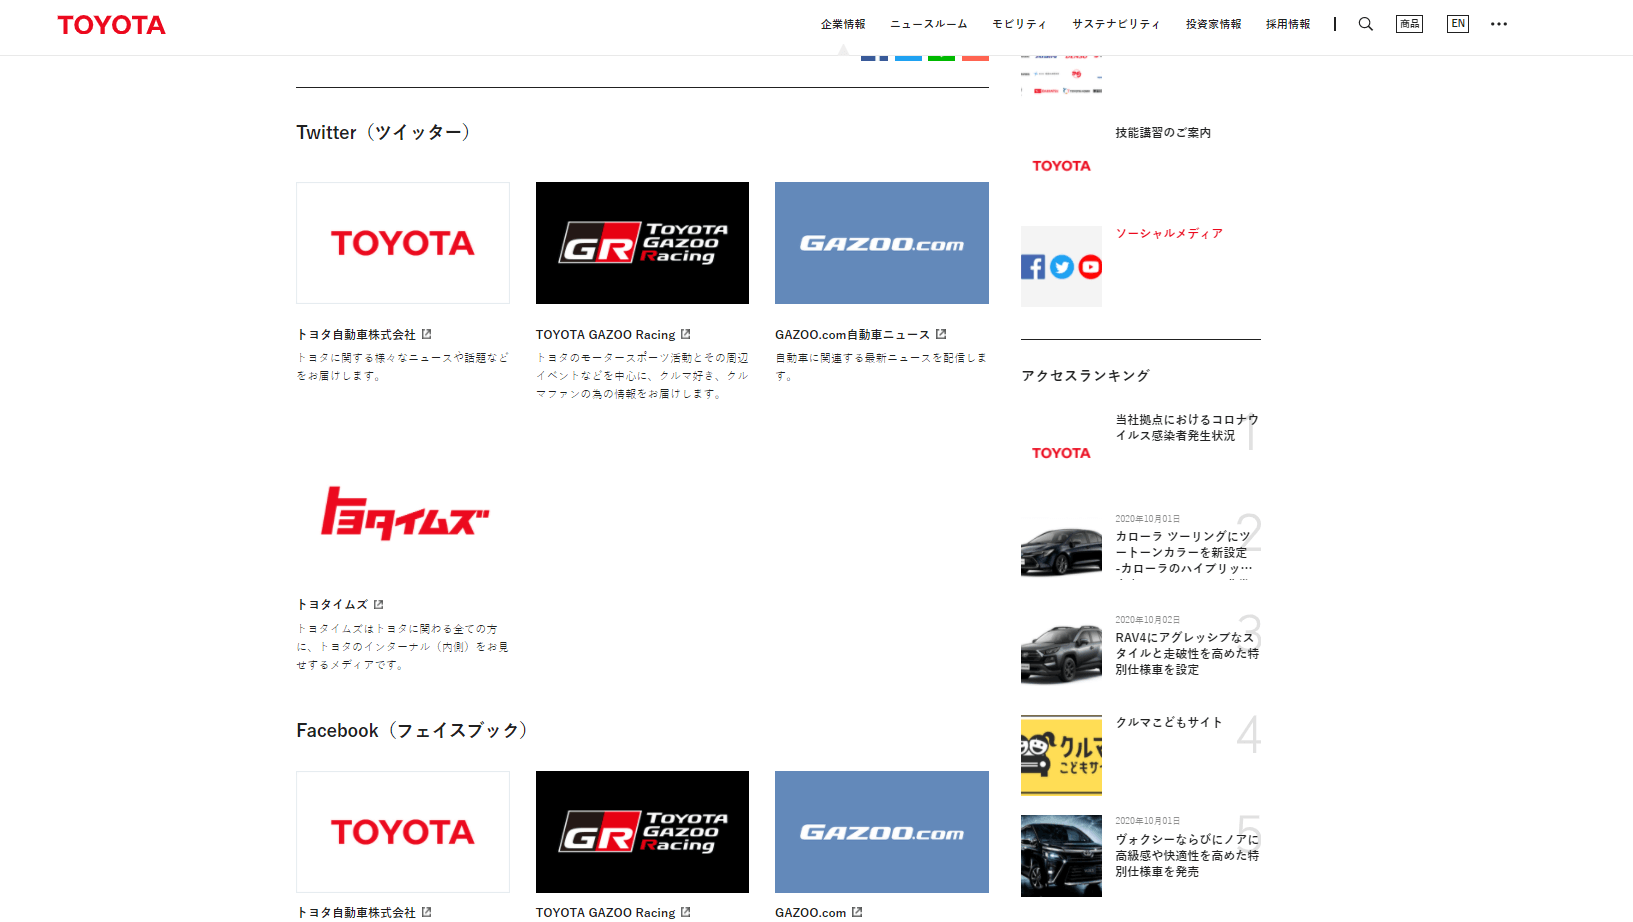Open ソーシャルメディア sidebar link
Viewport: 1633px width, 922px height.
coord(1169,234)
